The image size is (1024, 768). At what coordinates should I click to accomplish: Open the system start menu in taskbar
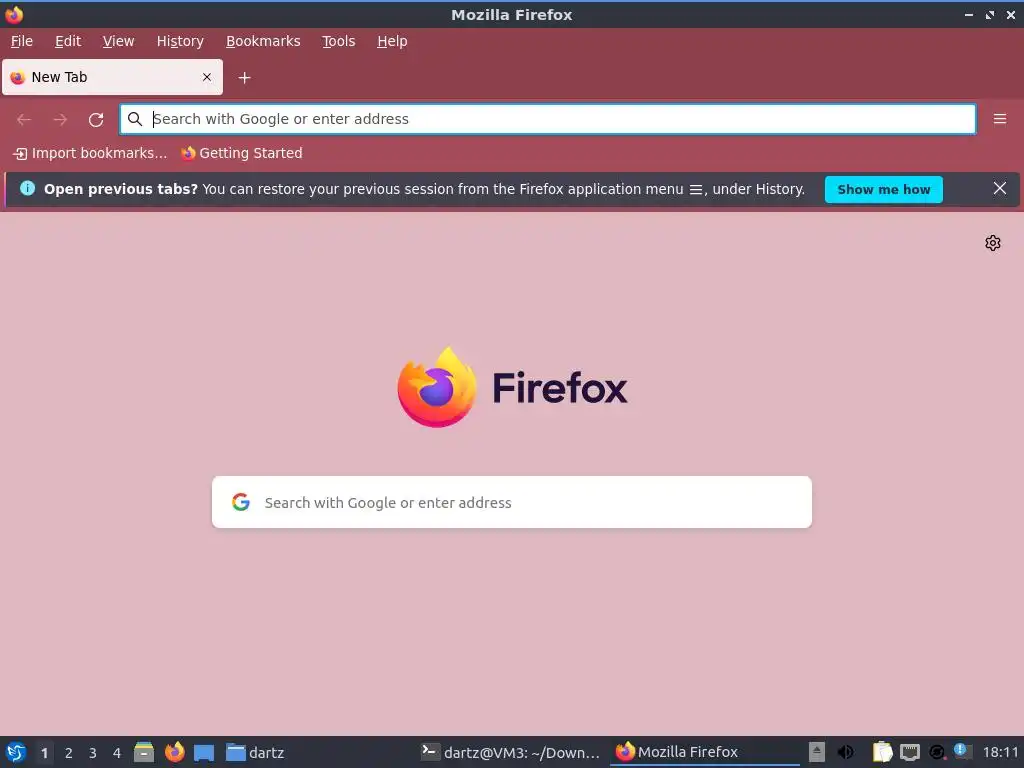[x=15, y=752]
